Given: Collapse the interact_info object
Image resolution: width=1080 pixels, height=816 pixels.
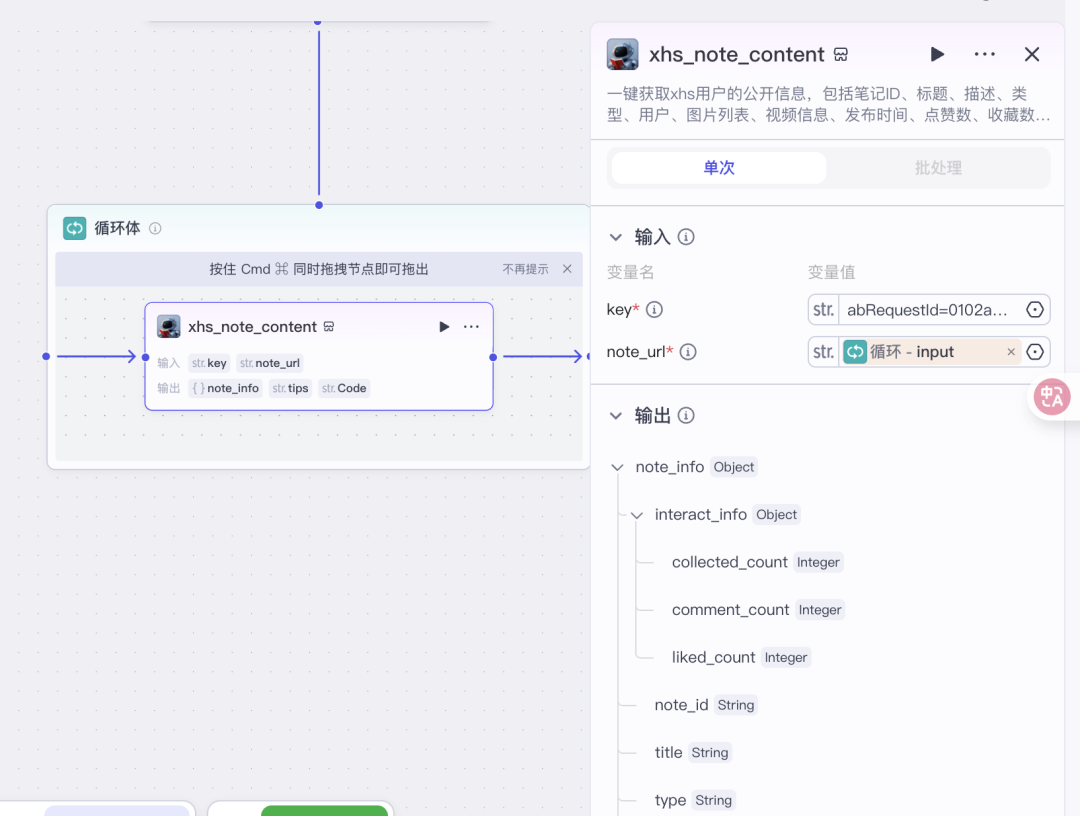Looking at the screenshot, I should tap(636, 515).
